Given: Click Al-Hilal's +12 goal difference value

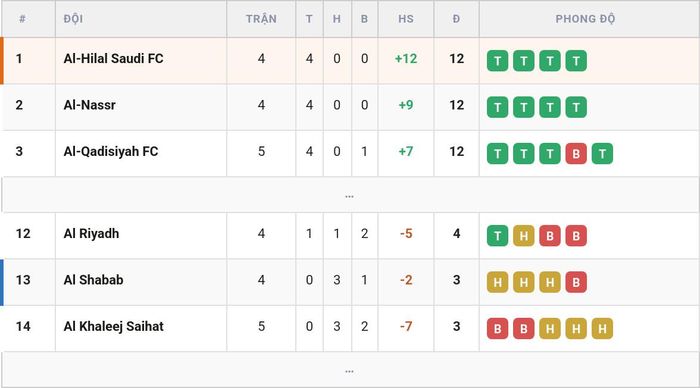Looking at the screenshot, I should click(406, 58).
